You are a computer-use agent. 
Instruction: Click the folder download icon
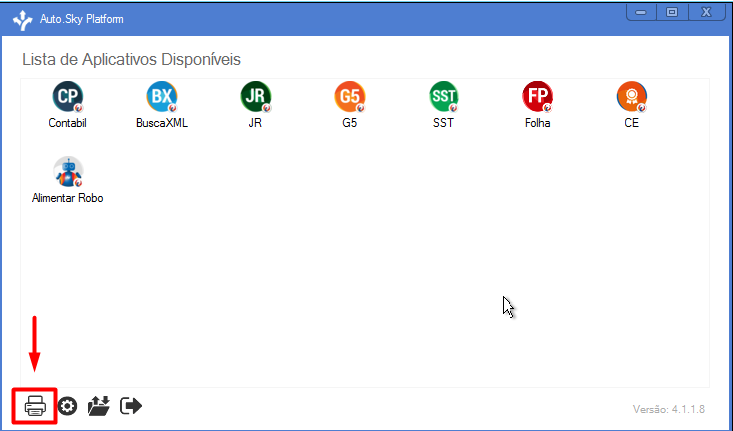(x=99, y=406)
